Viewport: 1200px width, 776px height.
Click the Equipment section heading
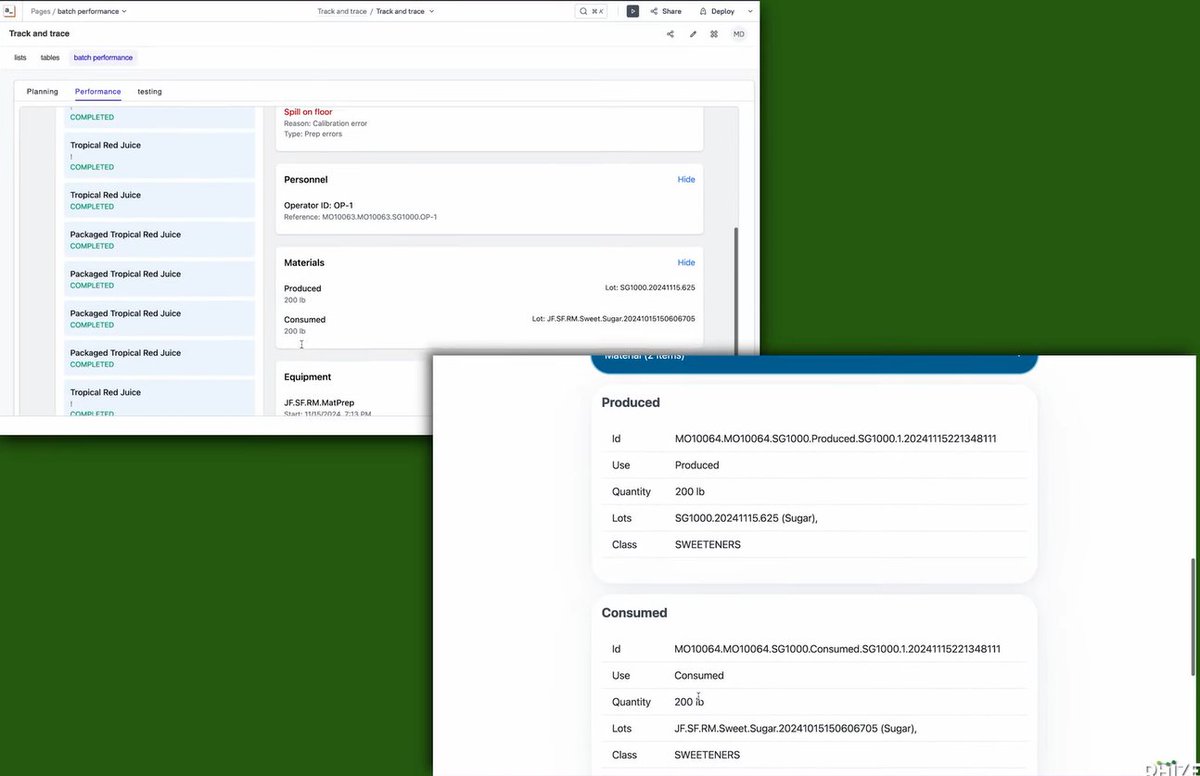point(307,377)
